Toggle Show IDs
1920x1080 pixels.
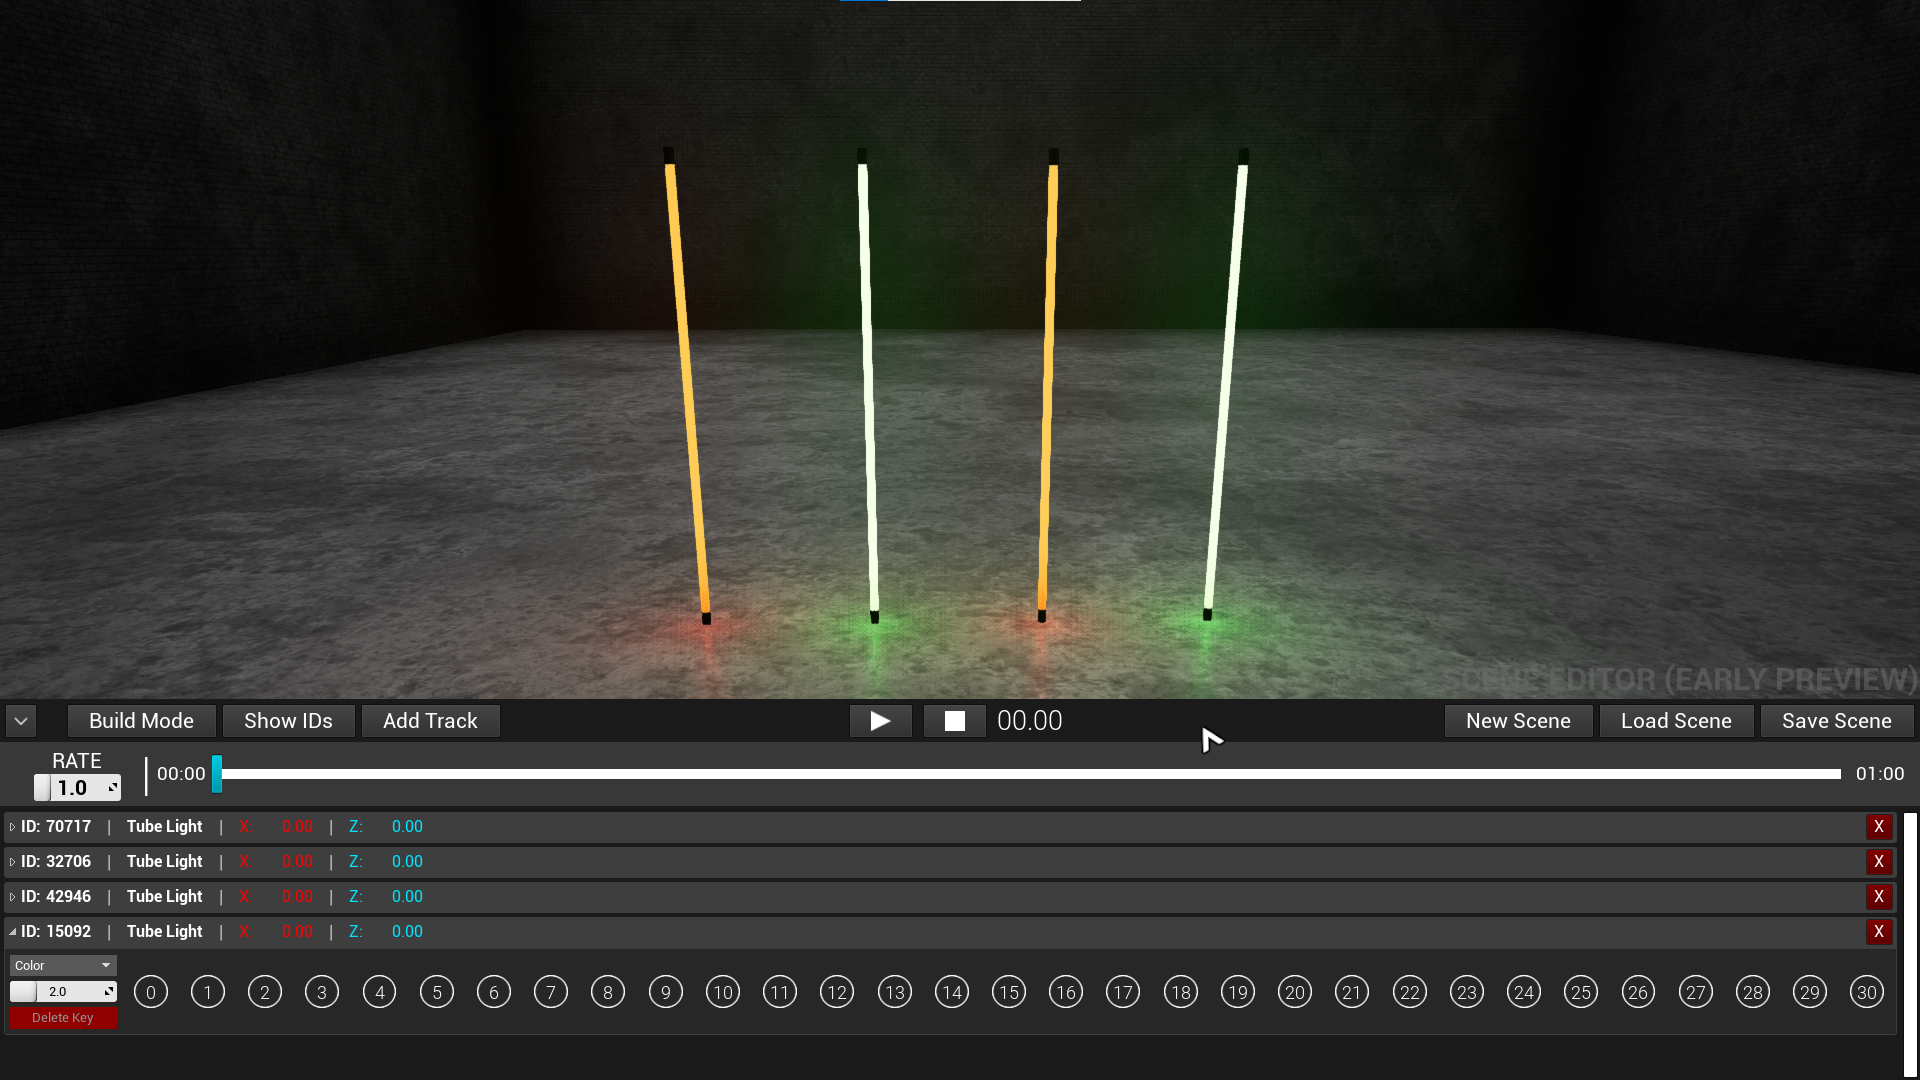pyautogui.click(x=288, y=721)
